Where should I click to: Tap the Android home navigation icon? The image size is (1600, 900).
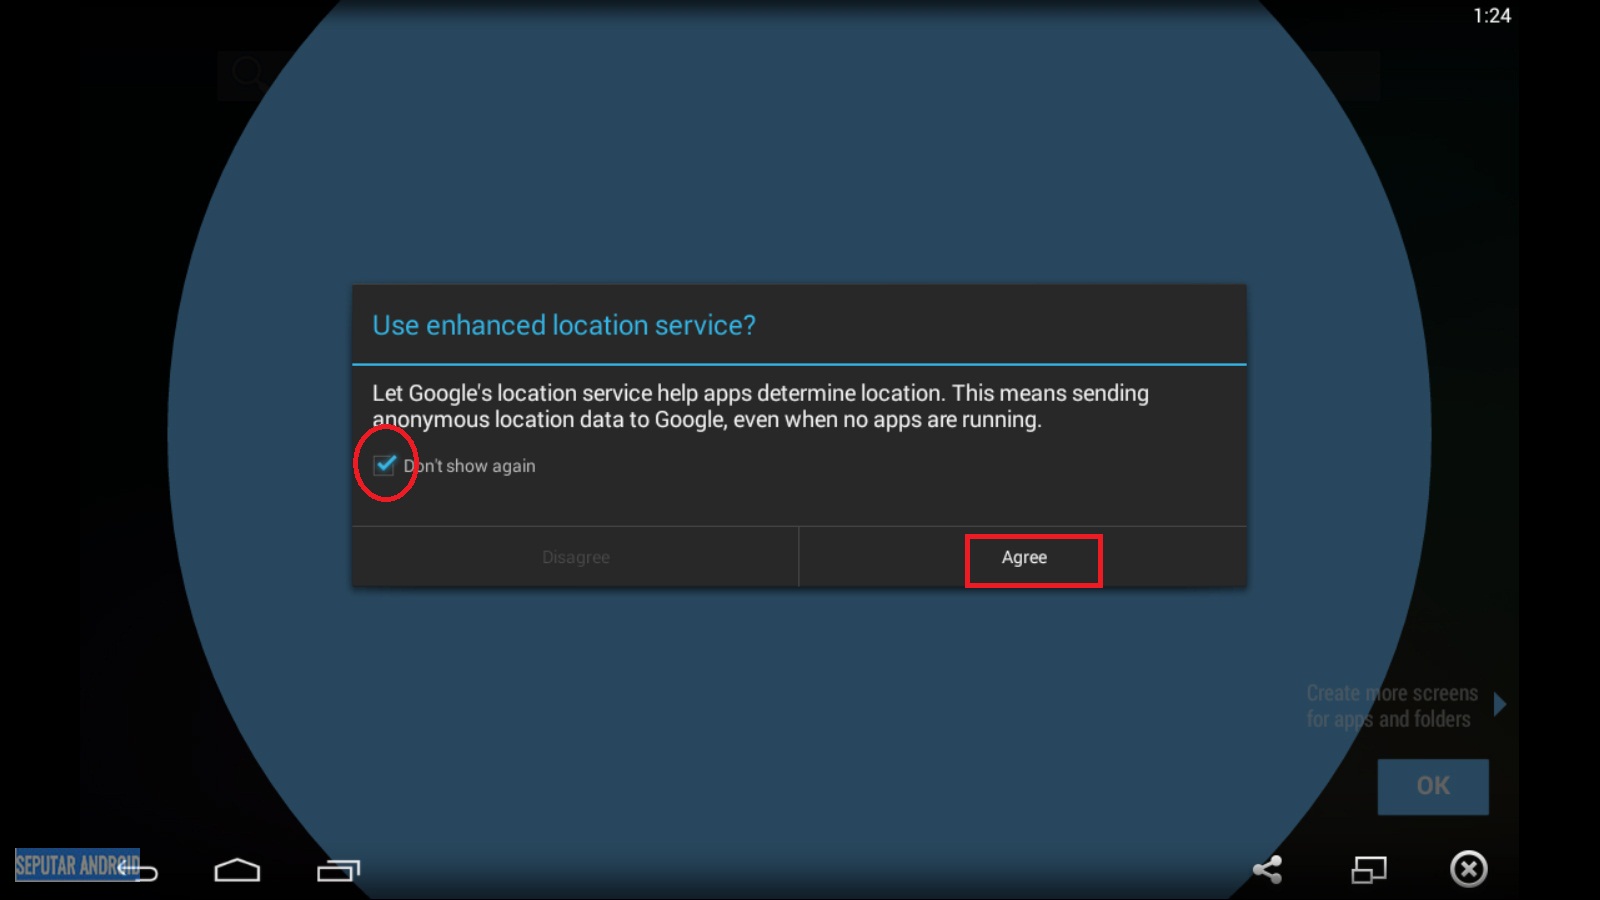click(x=237, y=870)
